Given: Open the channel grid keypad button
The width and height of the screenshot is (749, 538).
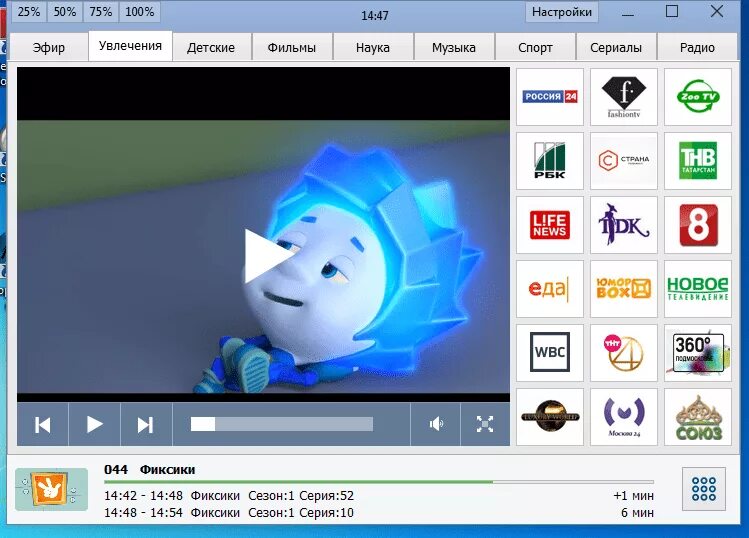Looking at the screenshot, I should pyautogui.click(x=704, y=489).
